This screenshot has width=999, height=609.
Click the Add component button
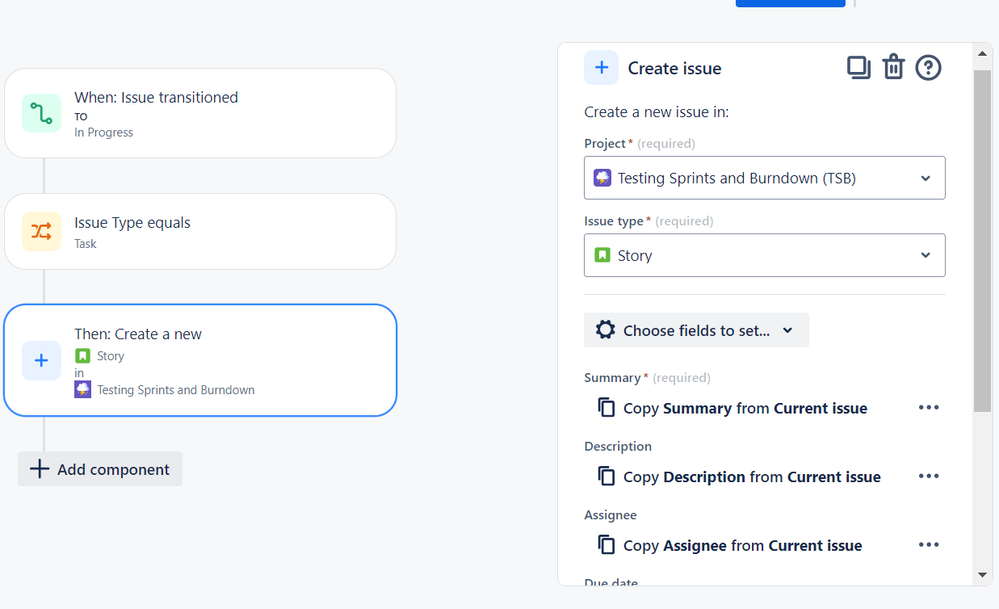pos(99,468)
